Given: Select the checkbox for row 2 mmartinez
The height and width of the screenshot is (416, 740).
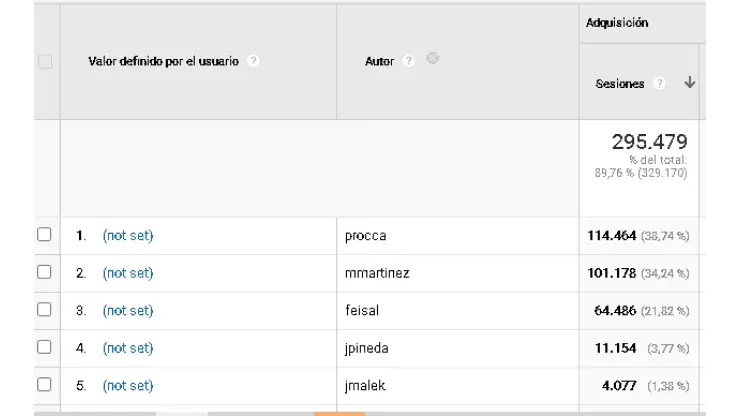Looking at the screenshot, I should tap(44, 272).
